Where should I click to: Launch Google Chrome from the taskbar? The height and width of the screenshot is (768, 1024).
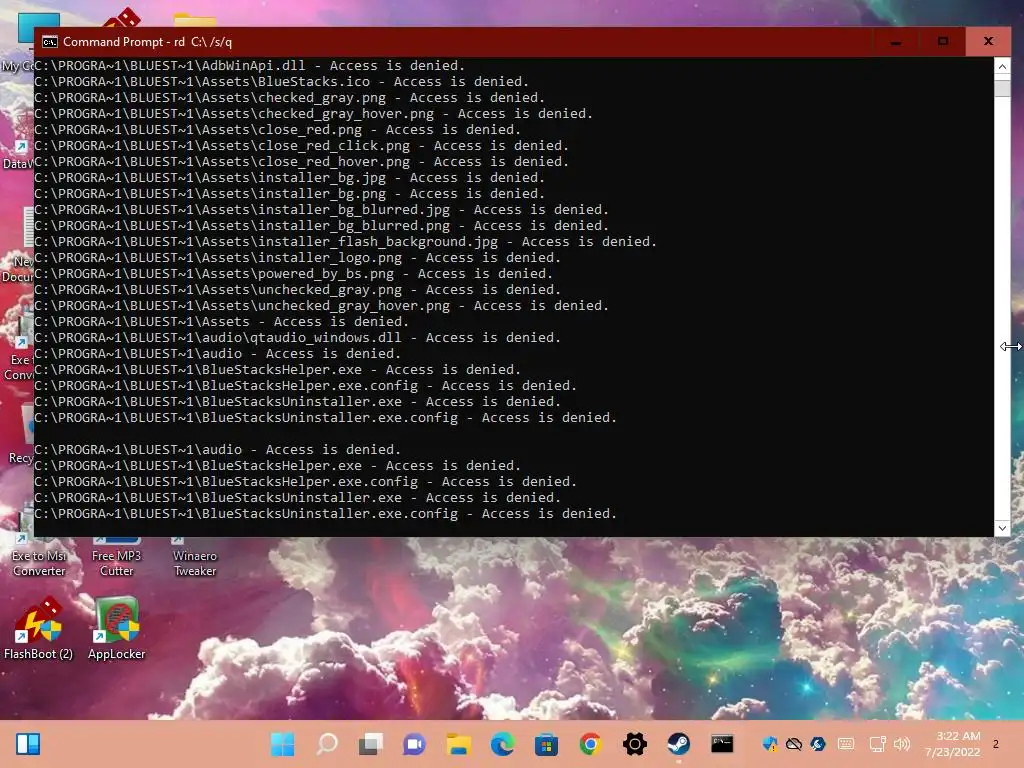tap(590, 744)
